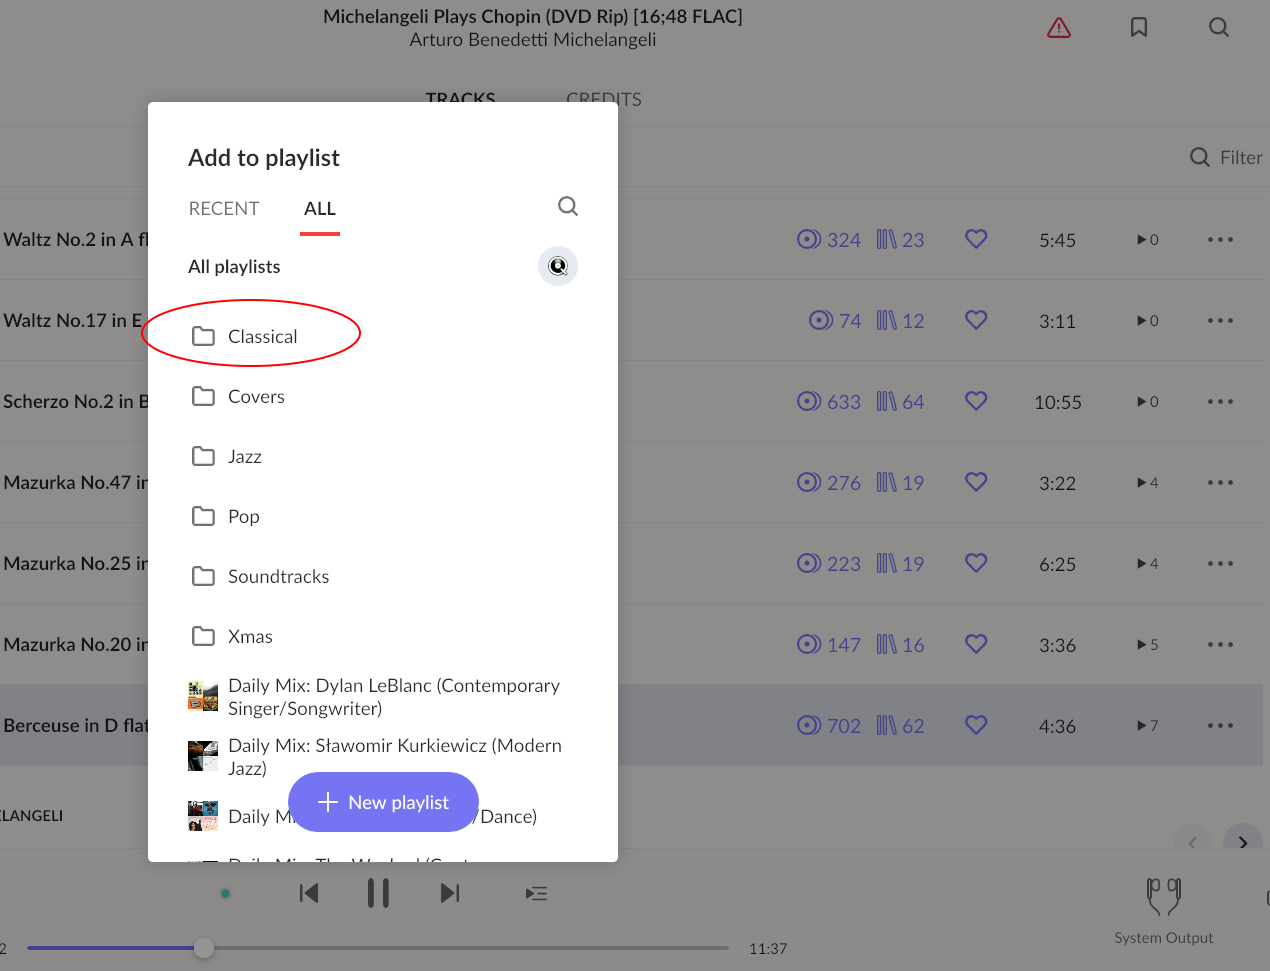This screenshot has width=1270, height=971.
Task: Click the playback progress slider handle
Action: (x=204, y=948)
